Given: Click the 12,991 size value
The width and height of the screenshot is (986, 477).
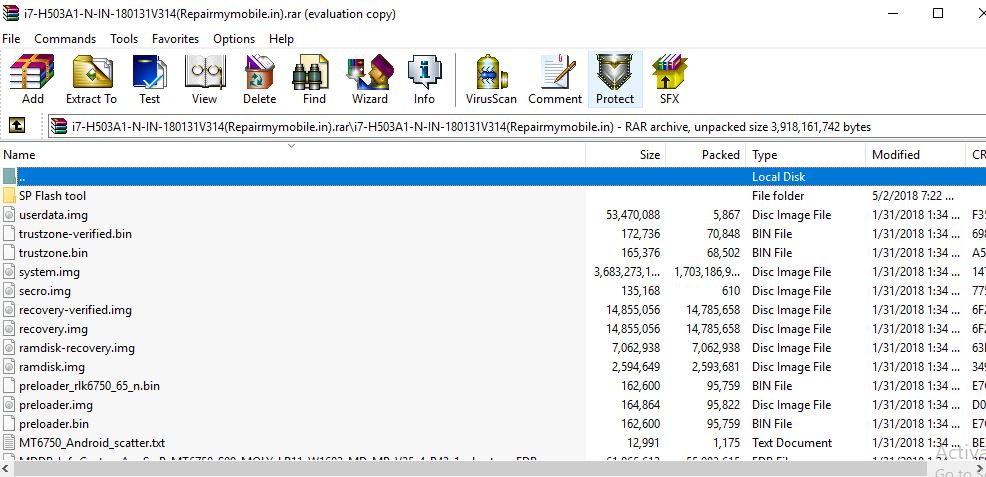Looking at the screenshot, I should [643, 443].
